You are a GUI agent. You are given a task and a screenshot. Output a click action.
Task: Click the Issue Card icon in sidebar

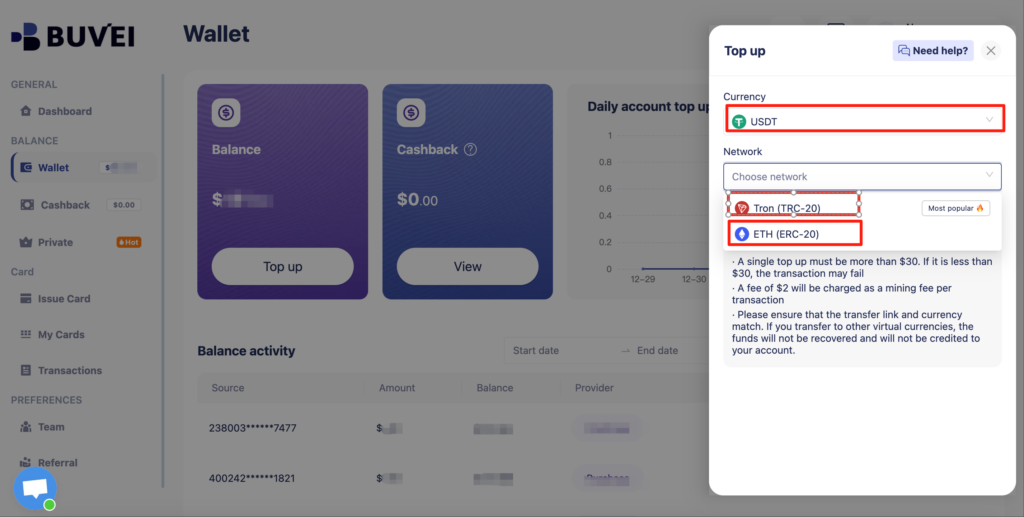tap(27, 298)
